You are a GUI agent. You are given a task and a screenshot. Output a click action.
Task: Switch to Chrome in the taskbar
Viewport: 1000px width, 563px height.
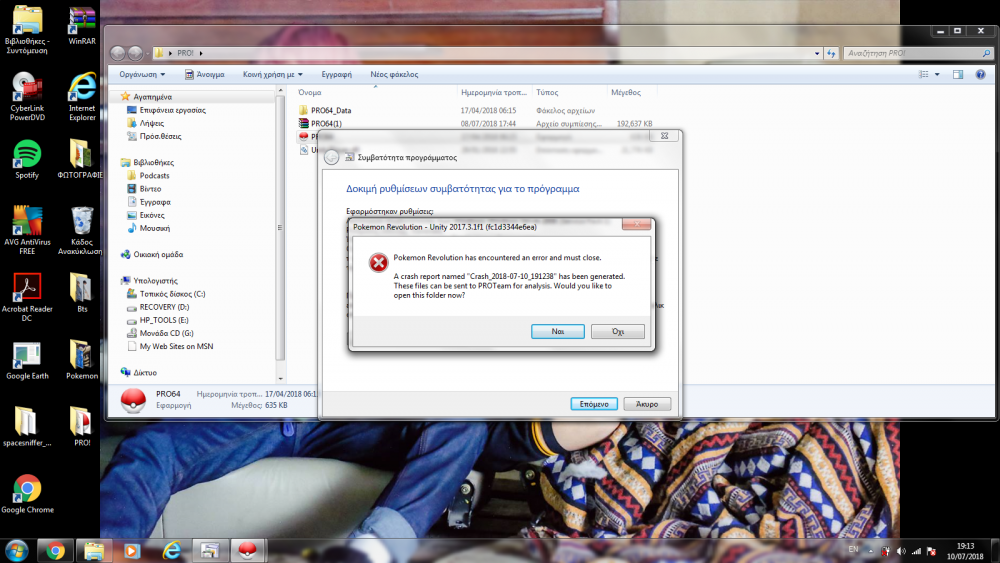(55, 550)
